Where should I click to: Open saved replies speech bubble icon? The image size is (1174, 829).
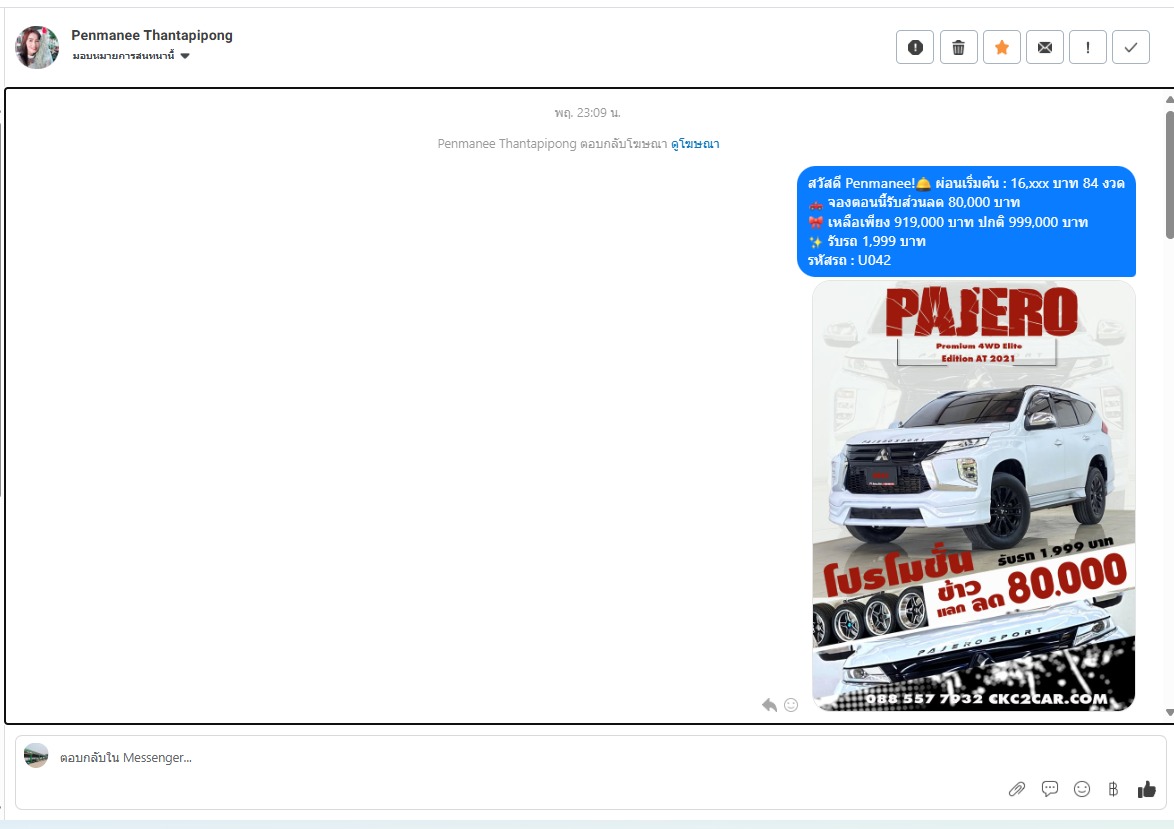pos(1050,789)
